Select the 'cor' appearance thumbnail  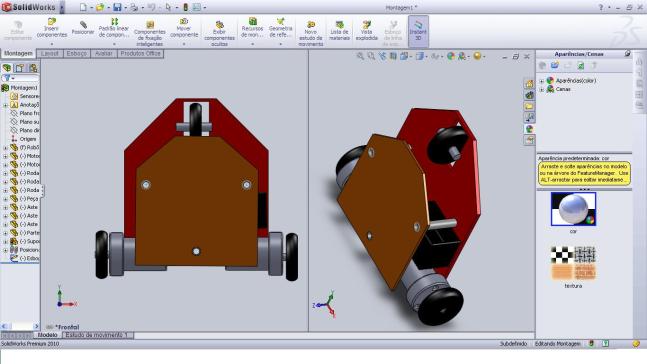click(573, 209)
